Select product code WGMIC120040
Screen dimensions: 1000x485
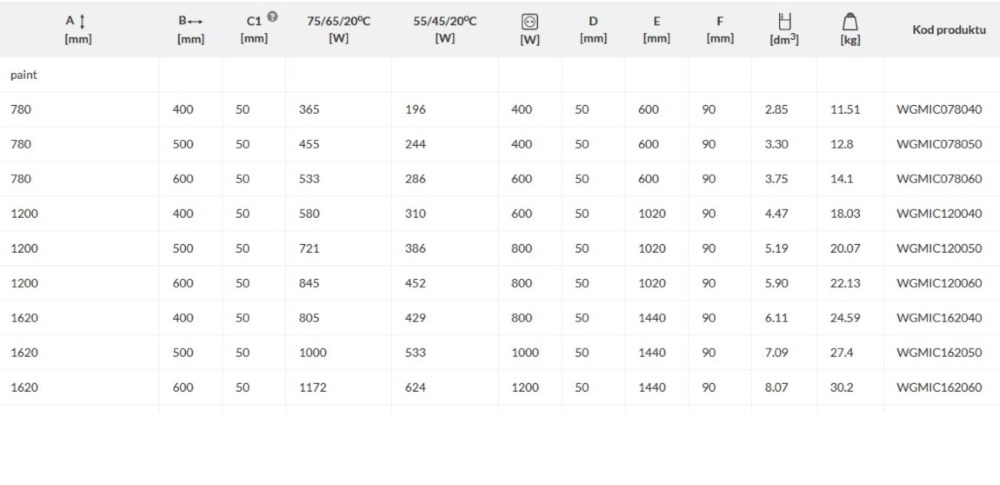point(939,214)
